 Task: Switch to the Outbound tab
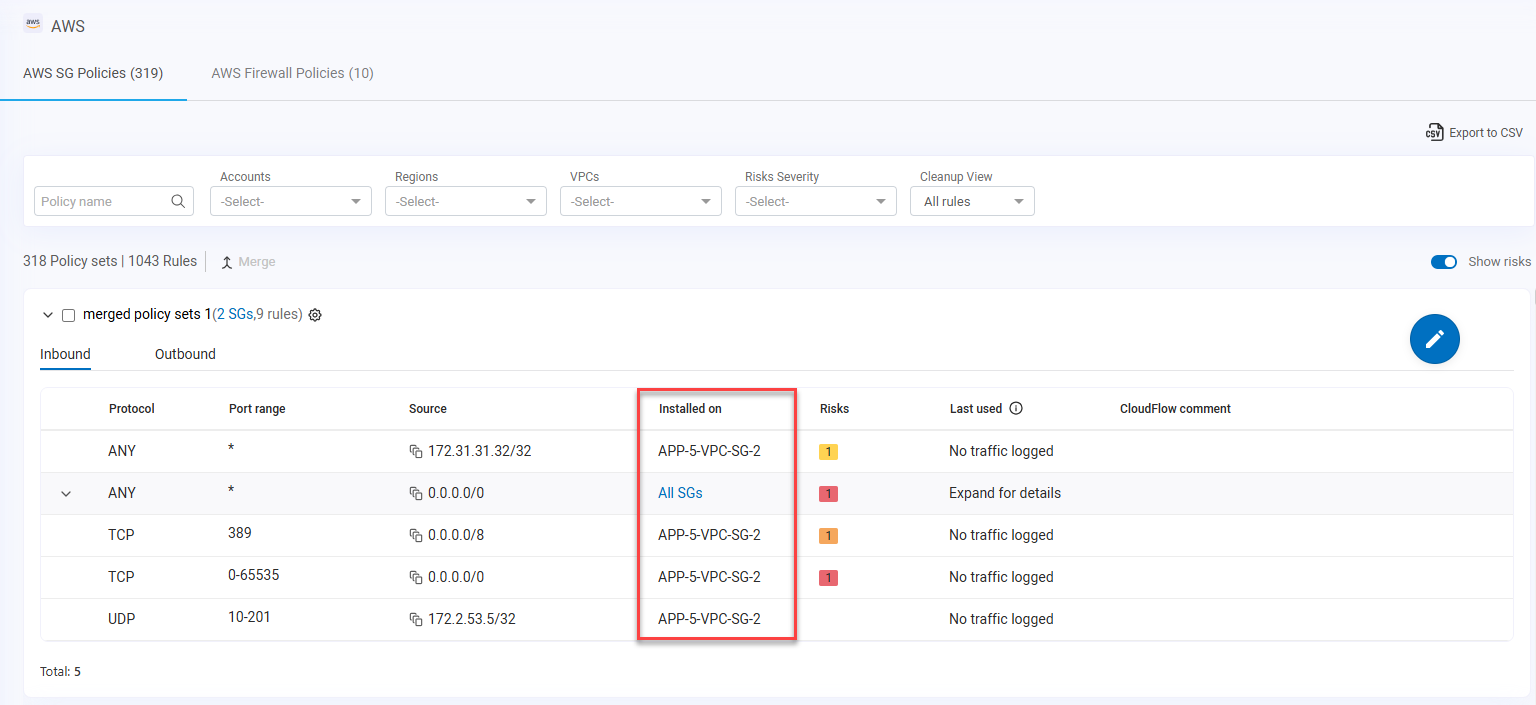pyautogui.click(x=185, y=354)
